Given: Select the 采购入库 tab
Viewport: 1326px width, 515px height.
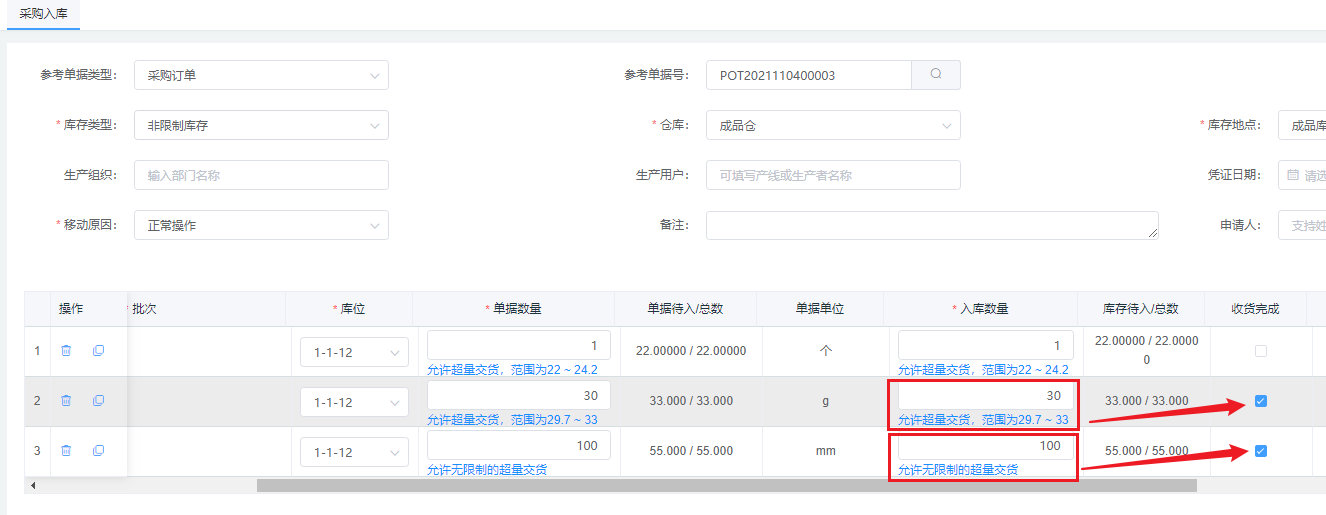Looking at the screenshot, I should tap(43, 14).
